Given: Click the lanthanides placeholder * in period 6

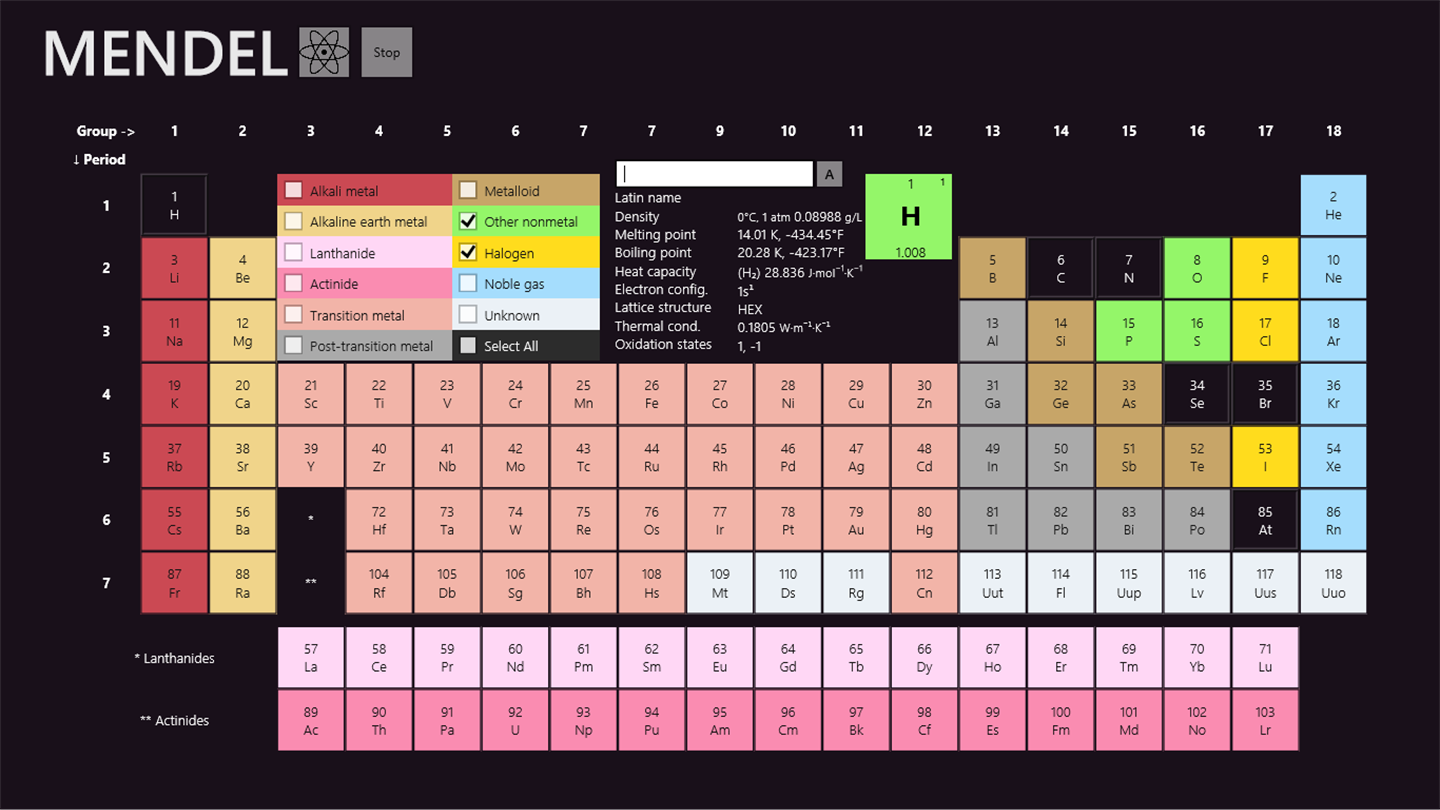Looking at the screenshot, I should tap(311, 520).
